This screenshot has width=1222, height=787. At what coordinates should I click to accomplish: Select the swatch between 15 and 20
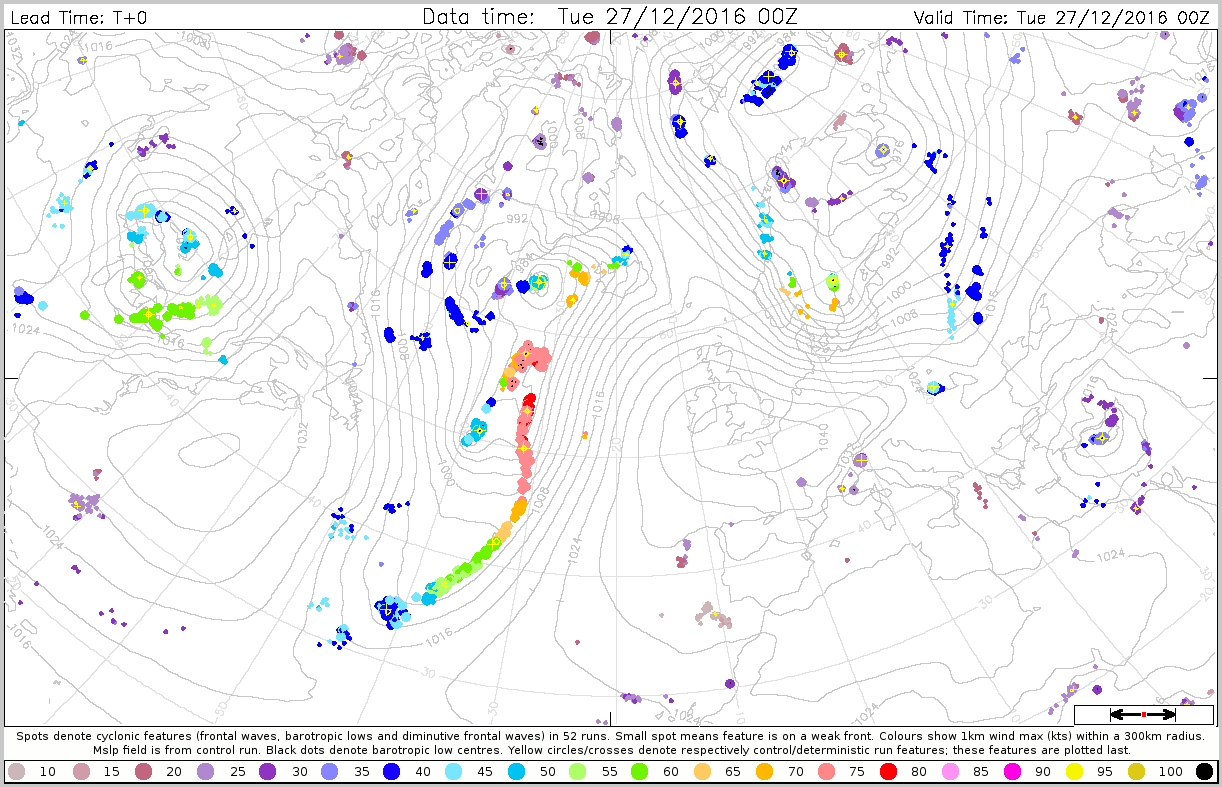pos(142,772)
